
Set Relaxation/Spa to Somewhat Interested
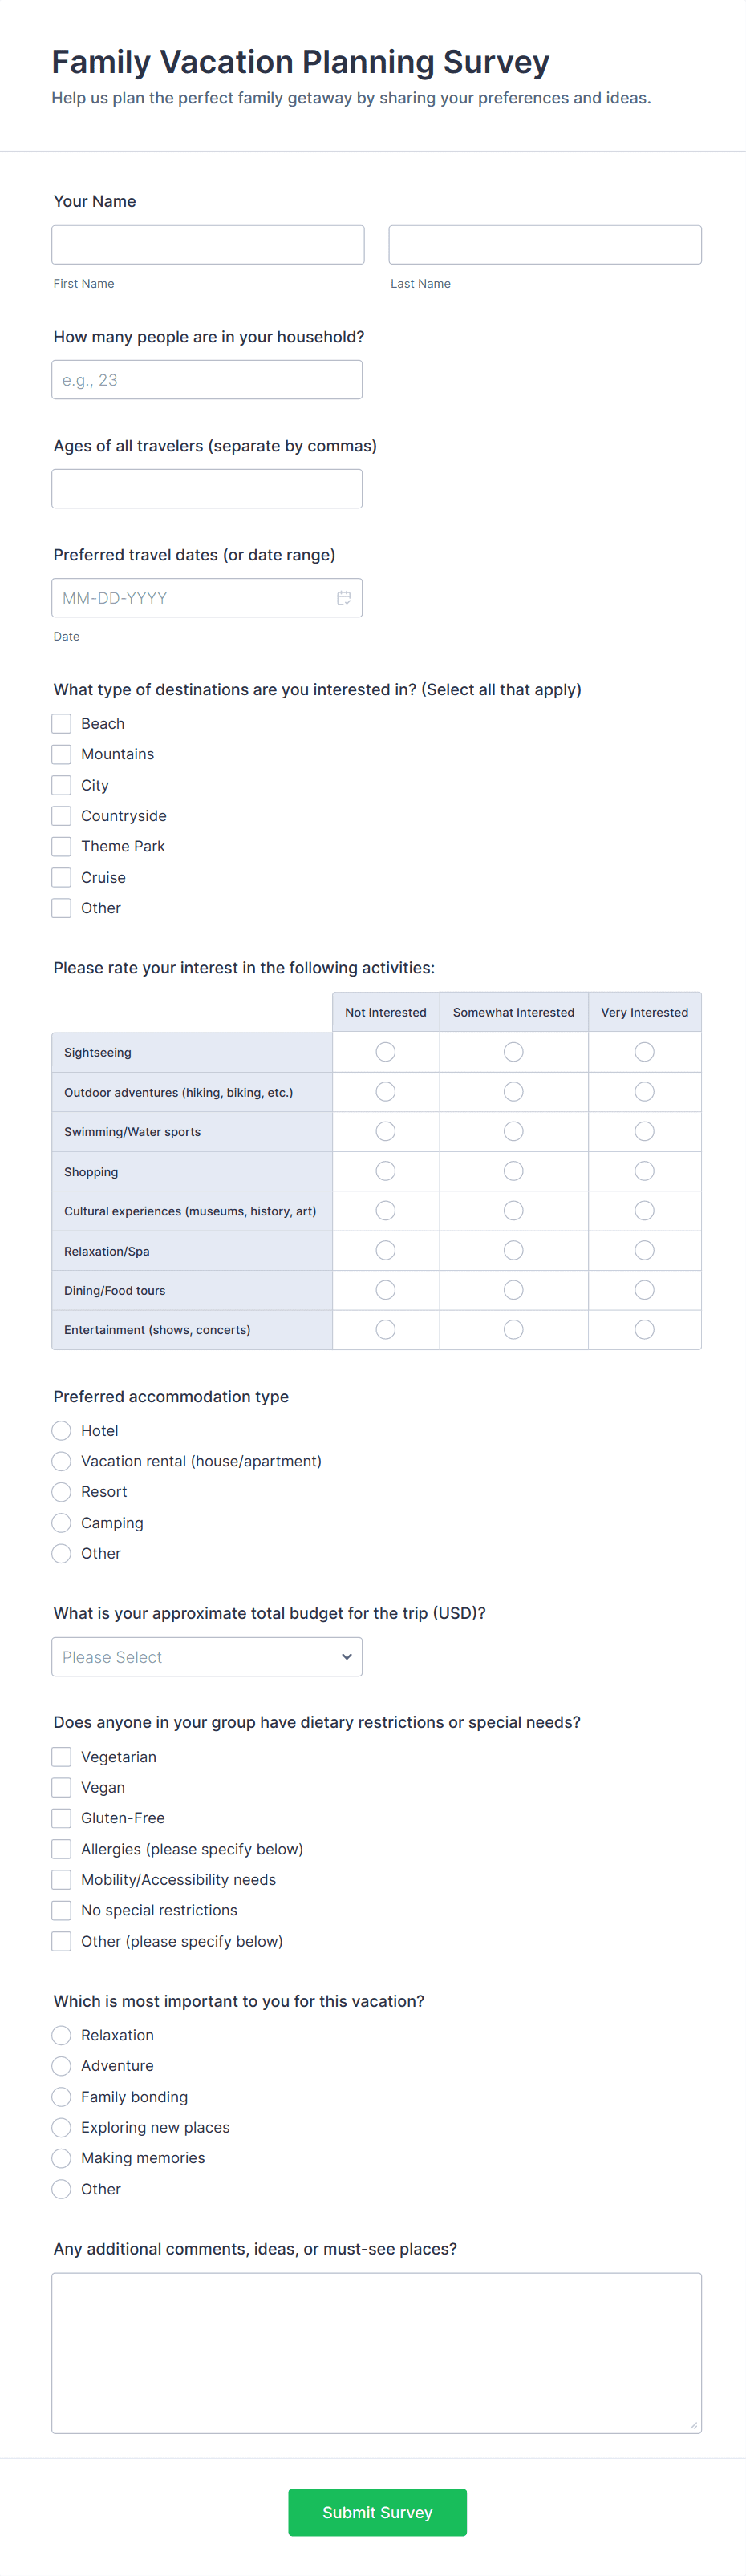513,1250
